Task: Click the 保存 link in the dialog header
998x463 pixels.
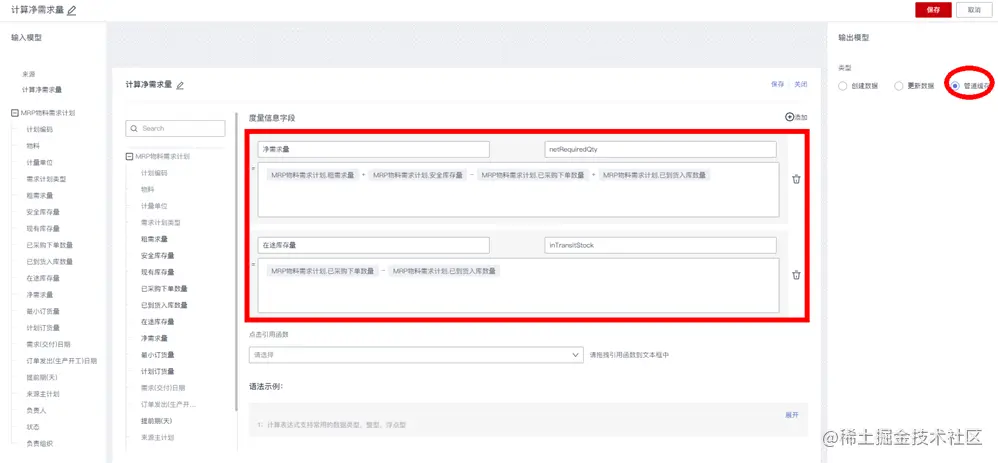Action: [x=777, y=84]
